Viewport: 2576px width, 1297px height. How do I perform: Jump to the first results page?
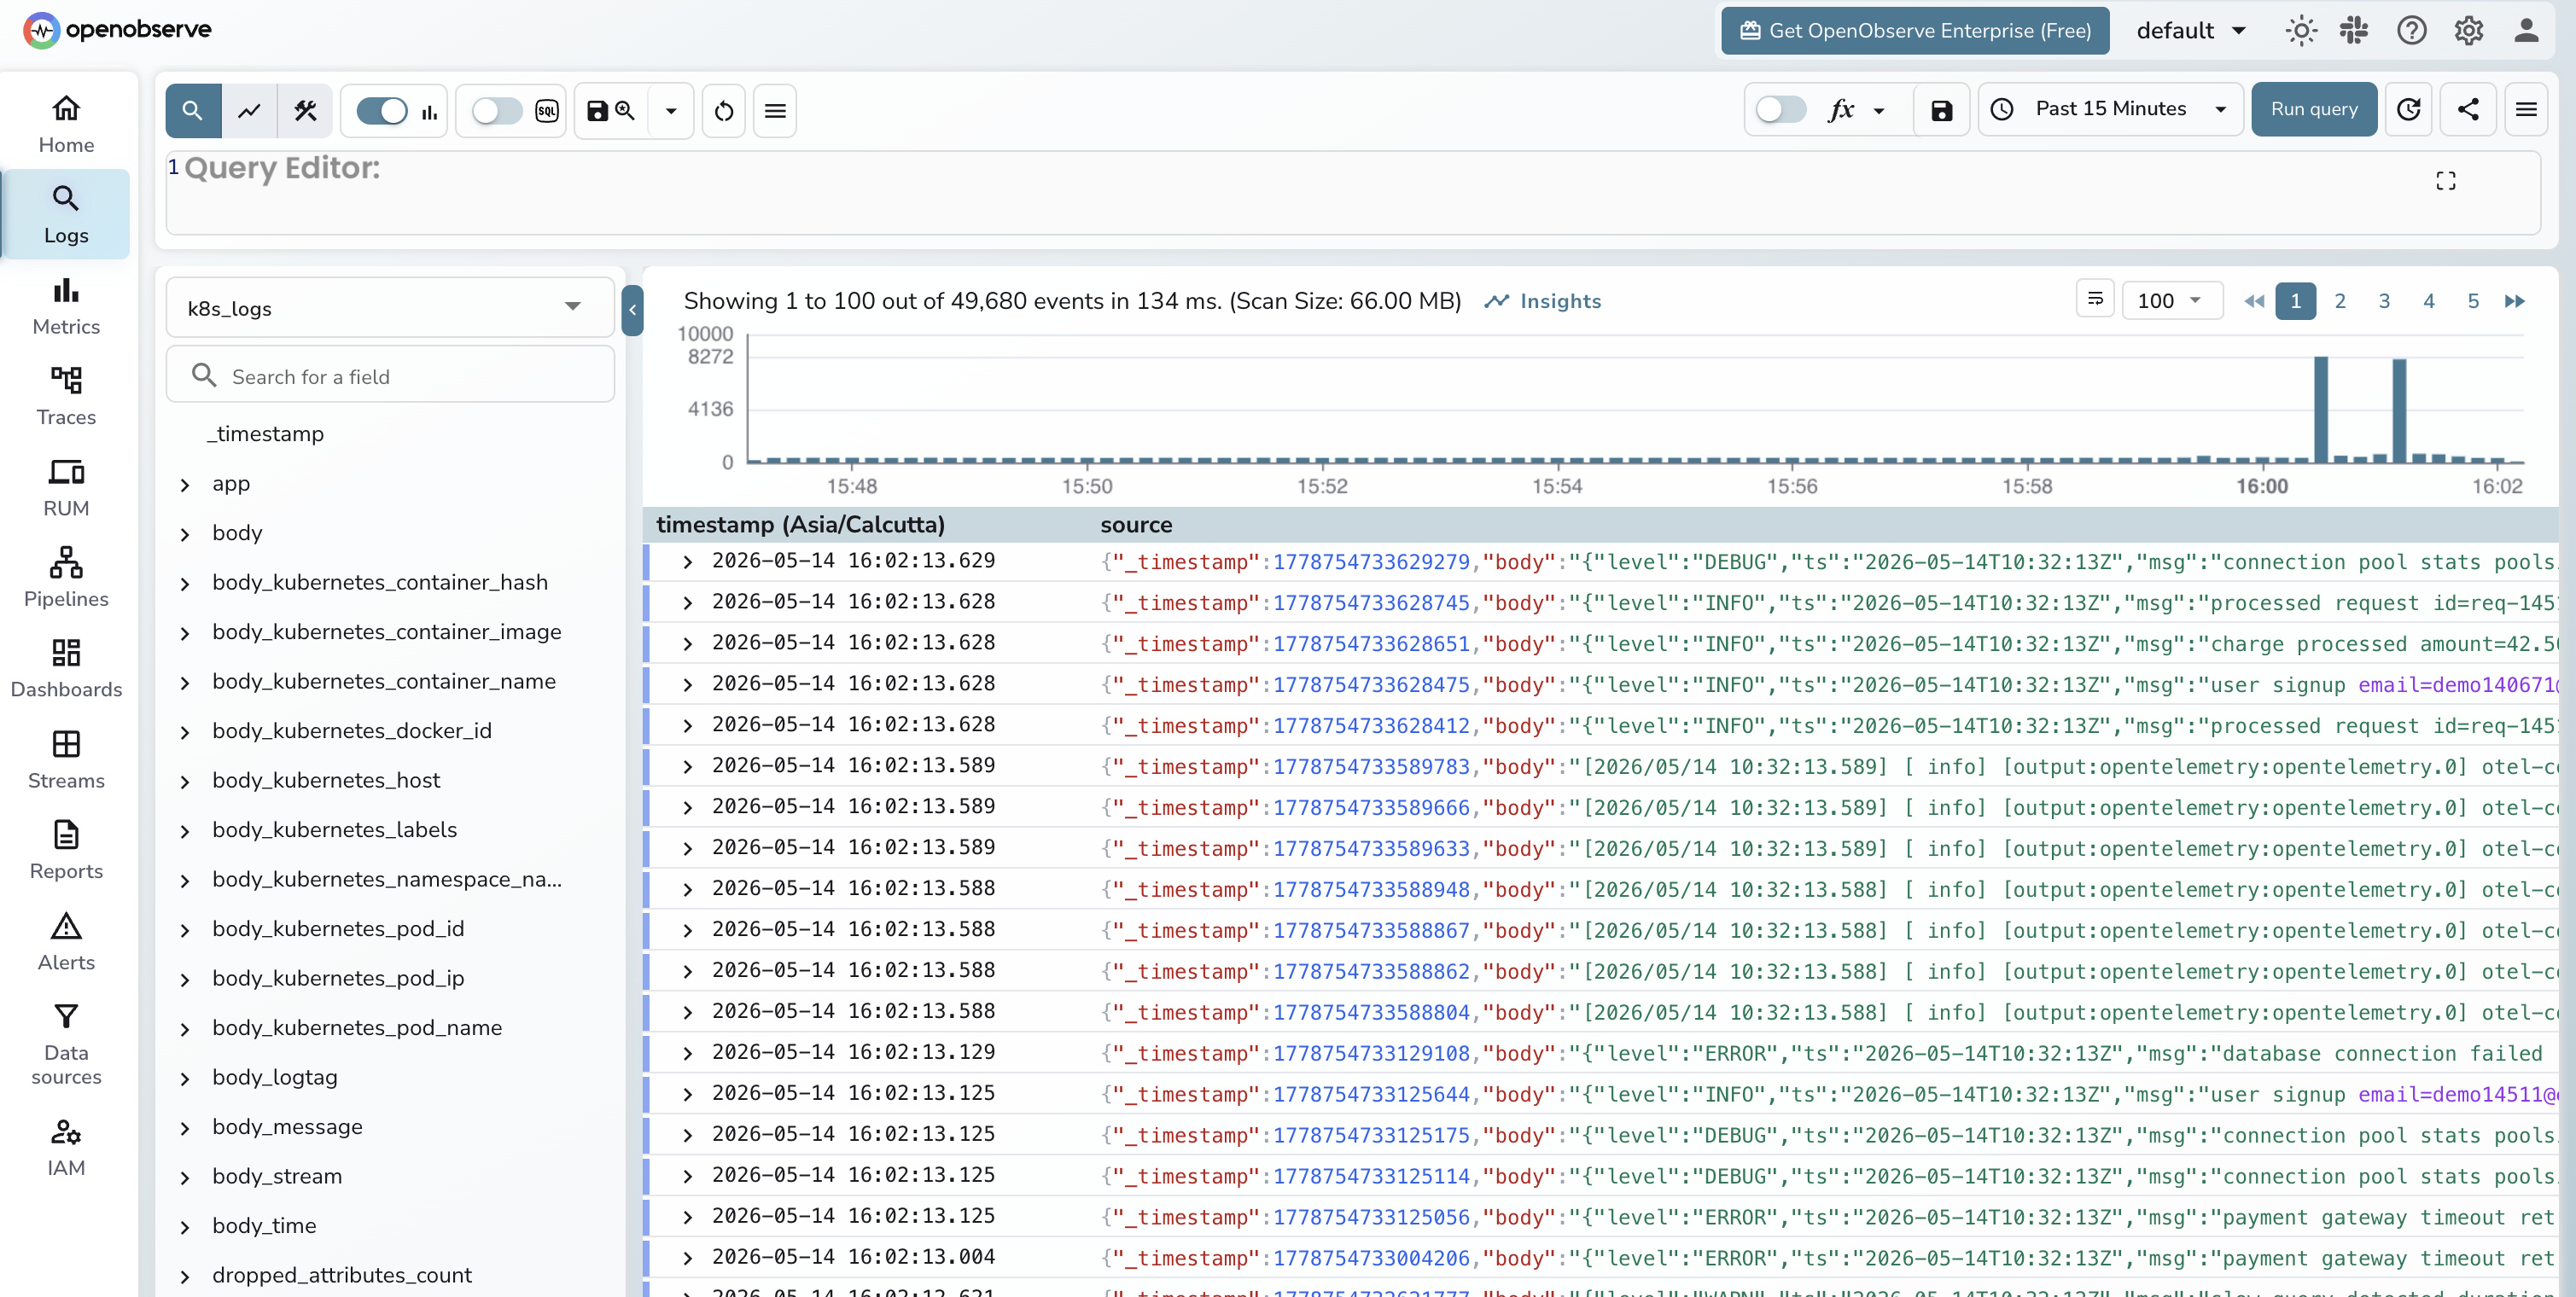click(x=2254, y=301)
